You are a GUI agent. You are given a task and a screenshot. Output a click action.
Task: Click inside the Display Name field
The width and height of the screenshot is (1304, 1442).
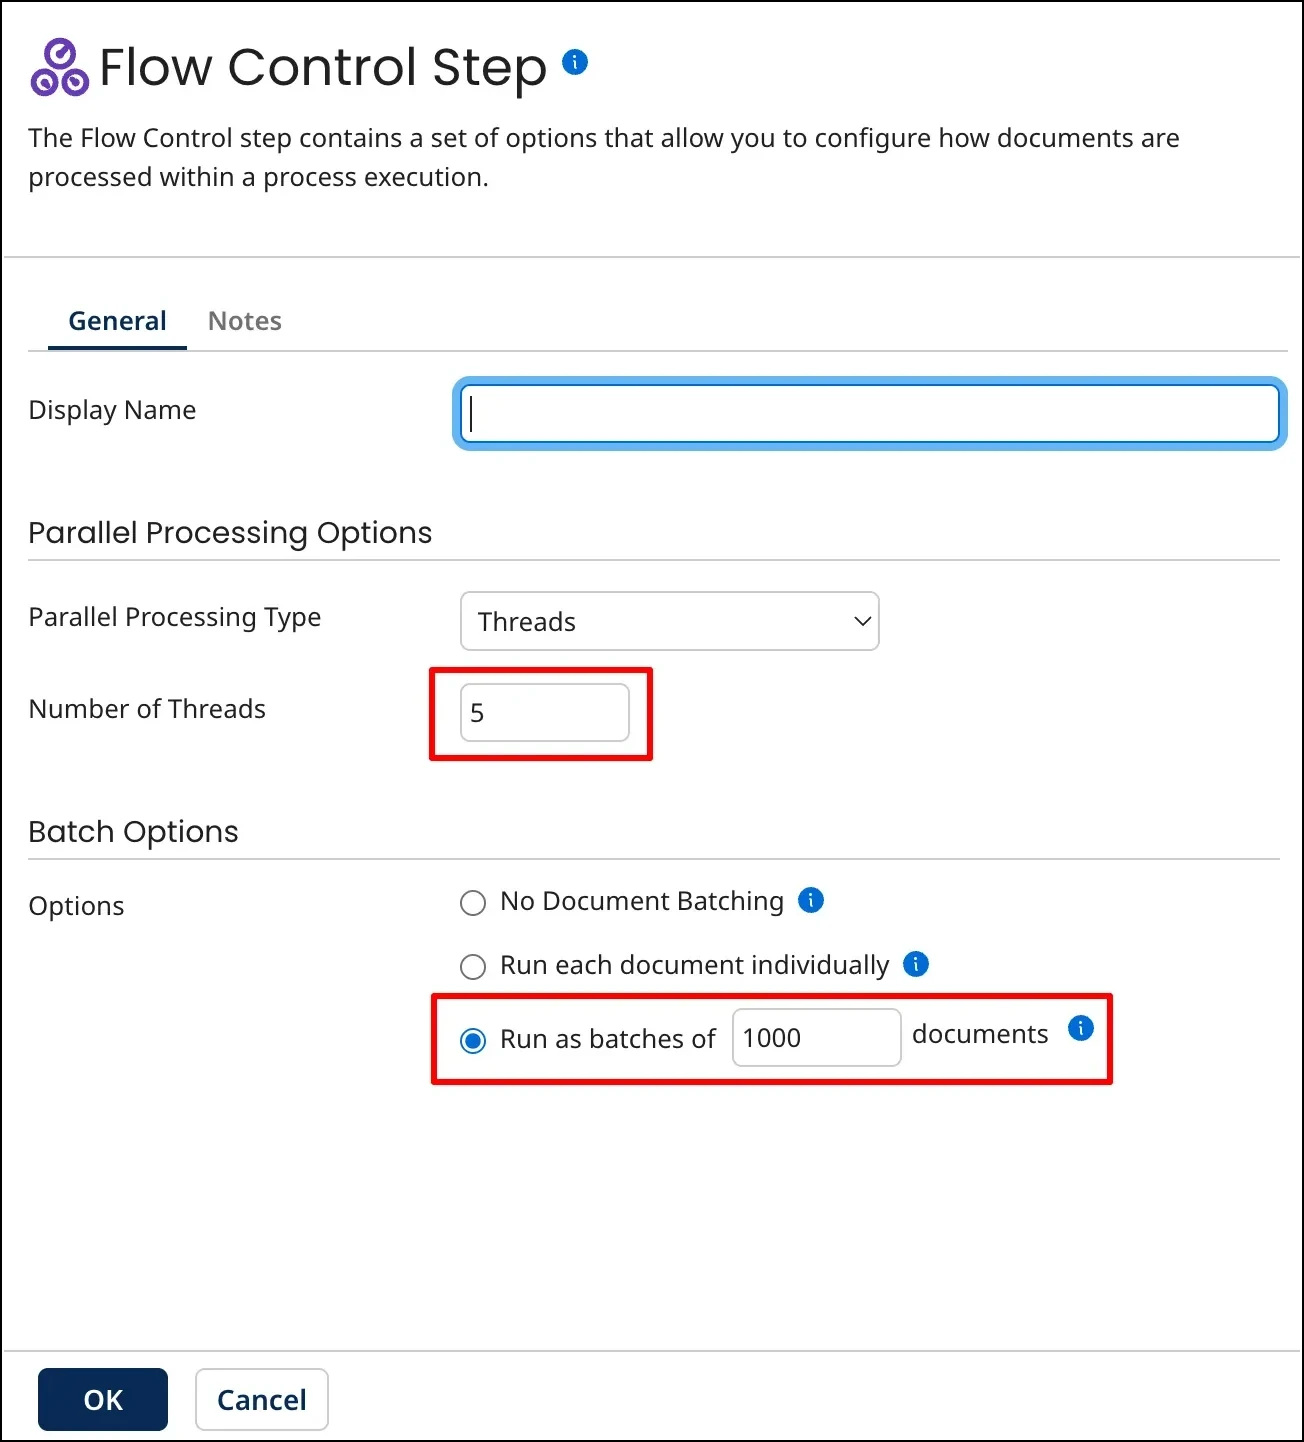point(869,413)
